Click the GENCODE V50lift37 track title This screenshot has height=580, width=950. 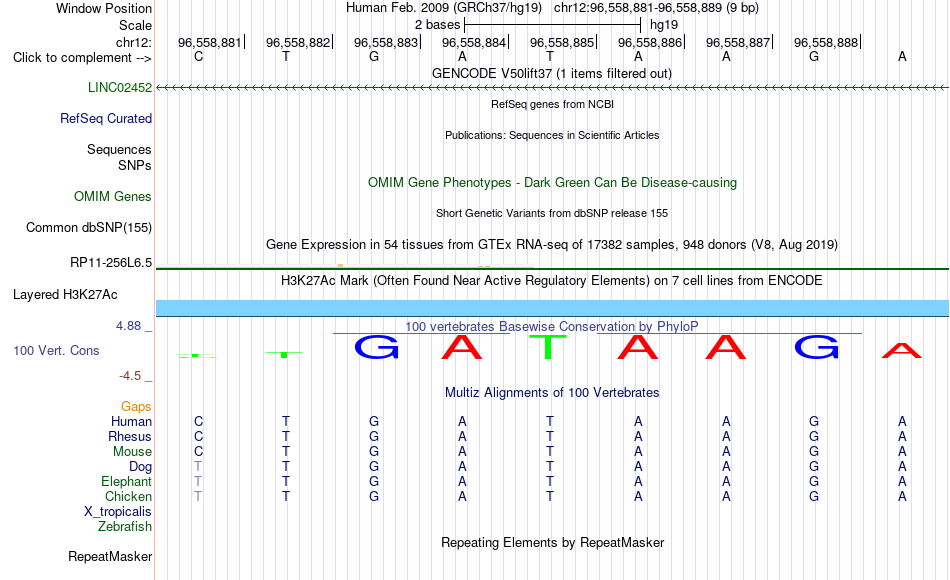tap(552, 73)
